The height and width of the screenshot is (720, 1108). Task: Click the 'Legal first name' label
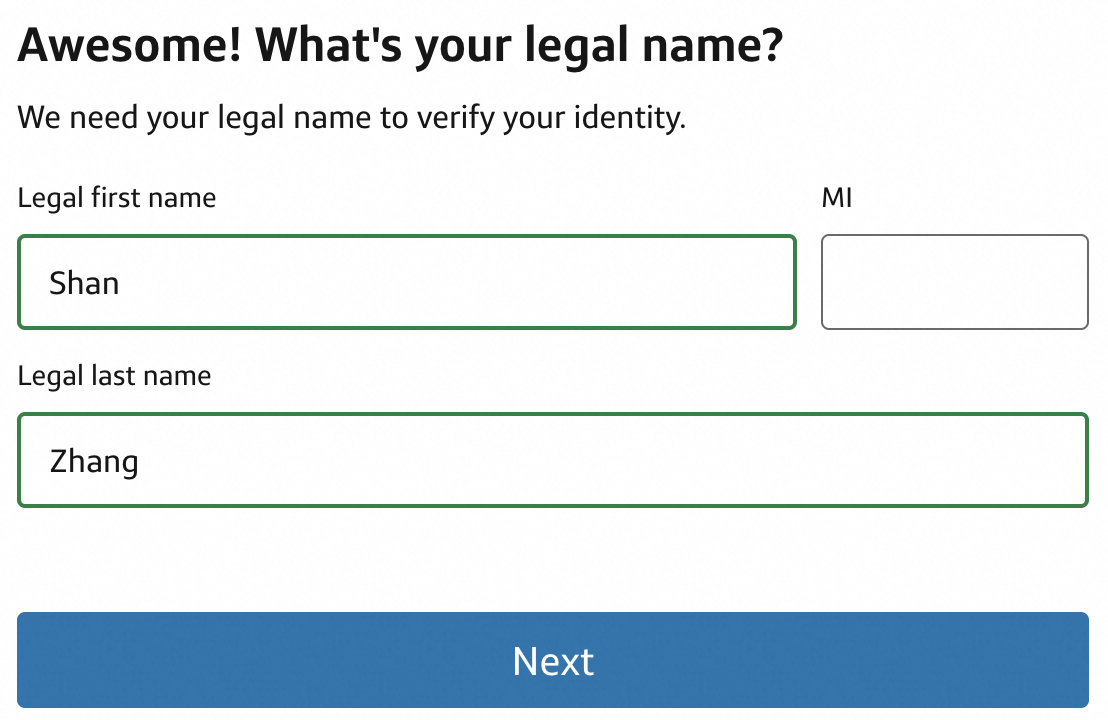(117, 198)
